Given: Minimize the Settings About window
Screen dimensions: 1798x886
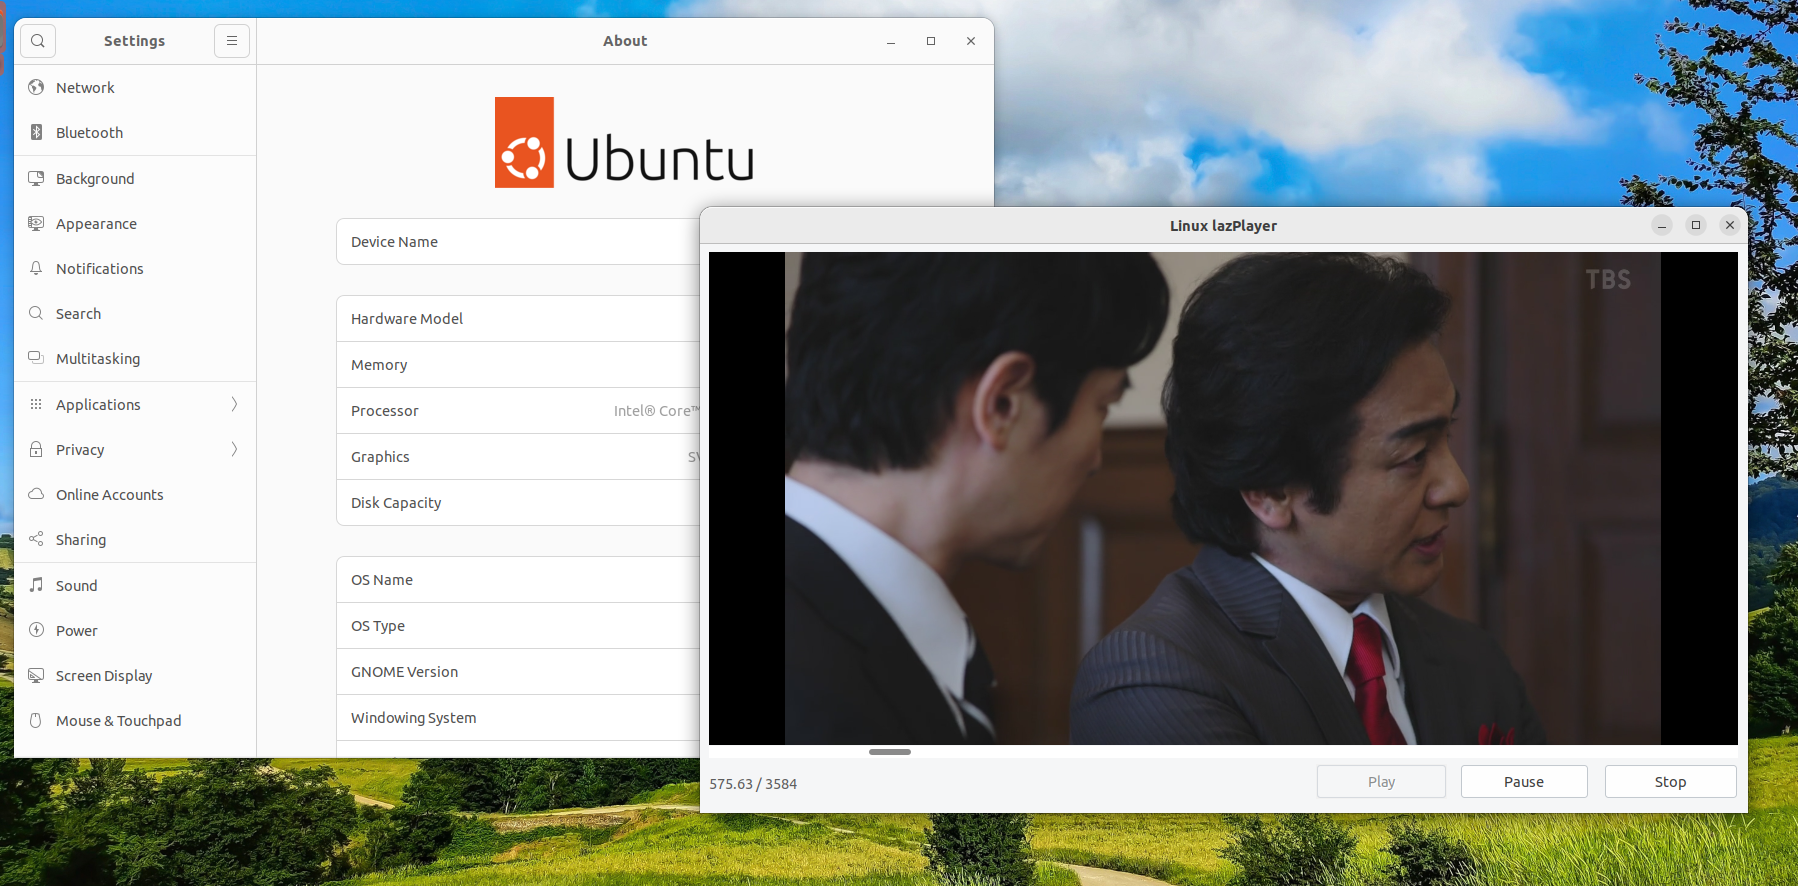Looking at the screenshot, I should click(890, 41).
